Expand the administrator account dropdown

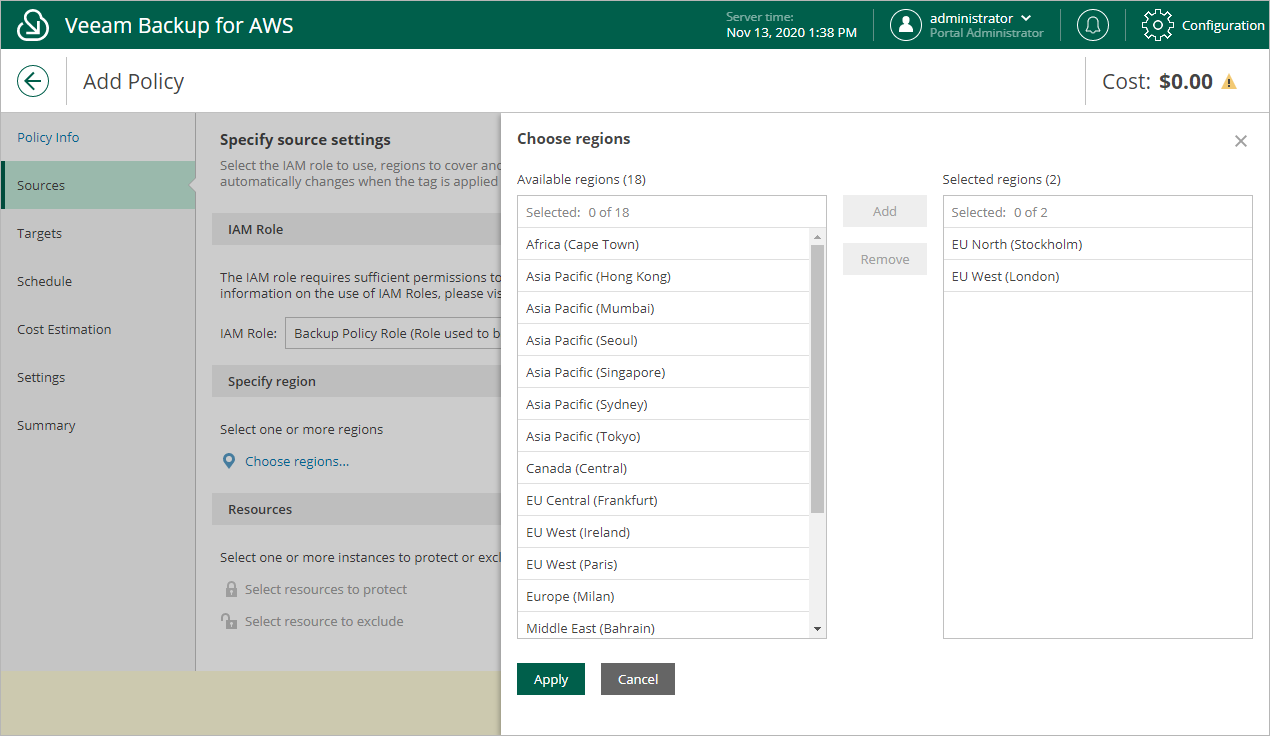[x=1026, y=18]
